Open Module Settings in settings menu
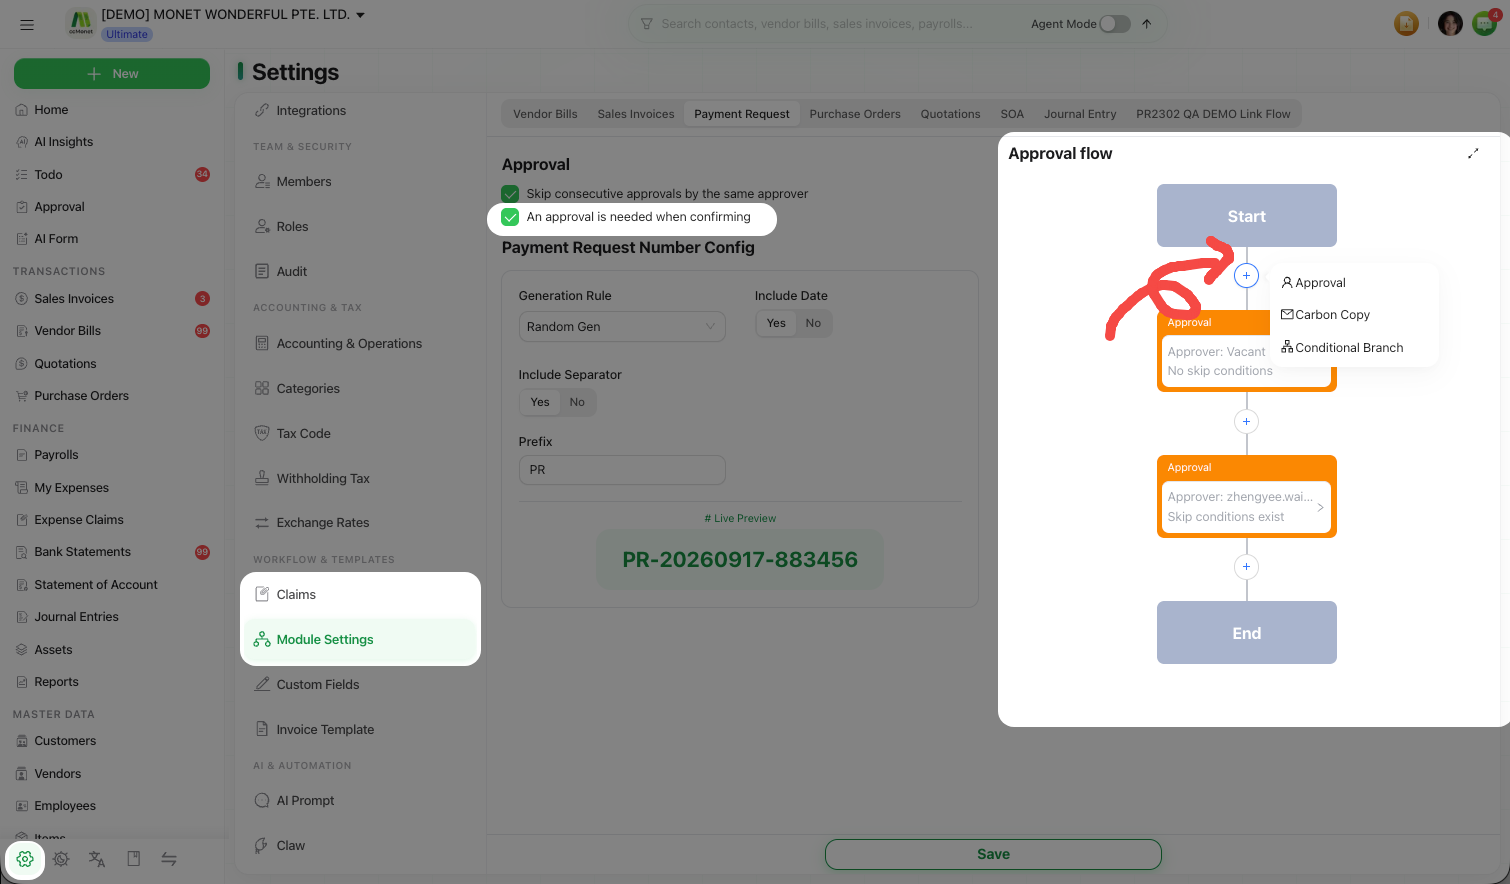 coord(360,640)
